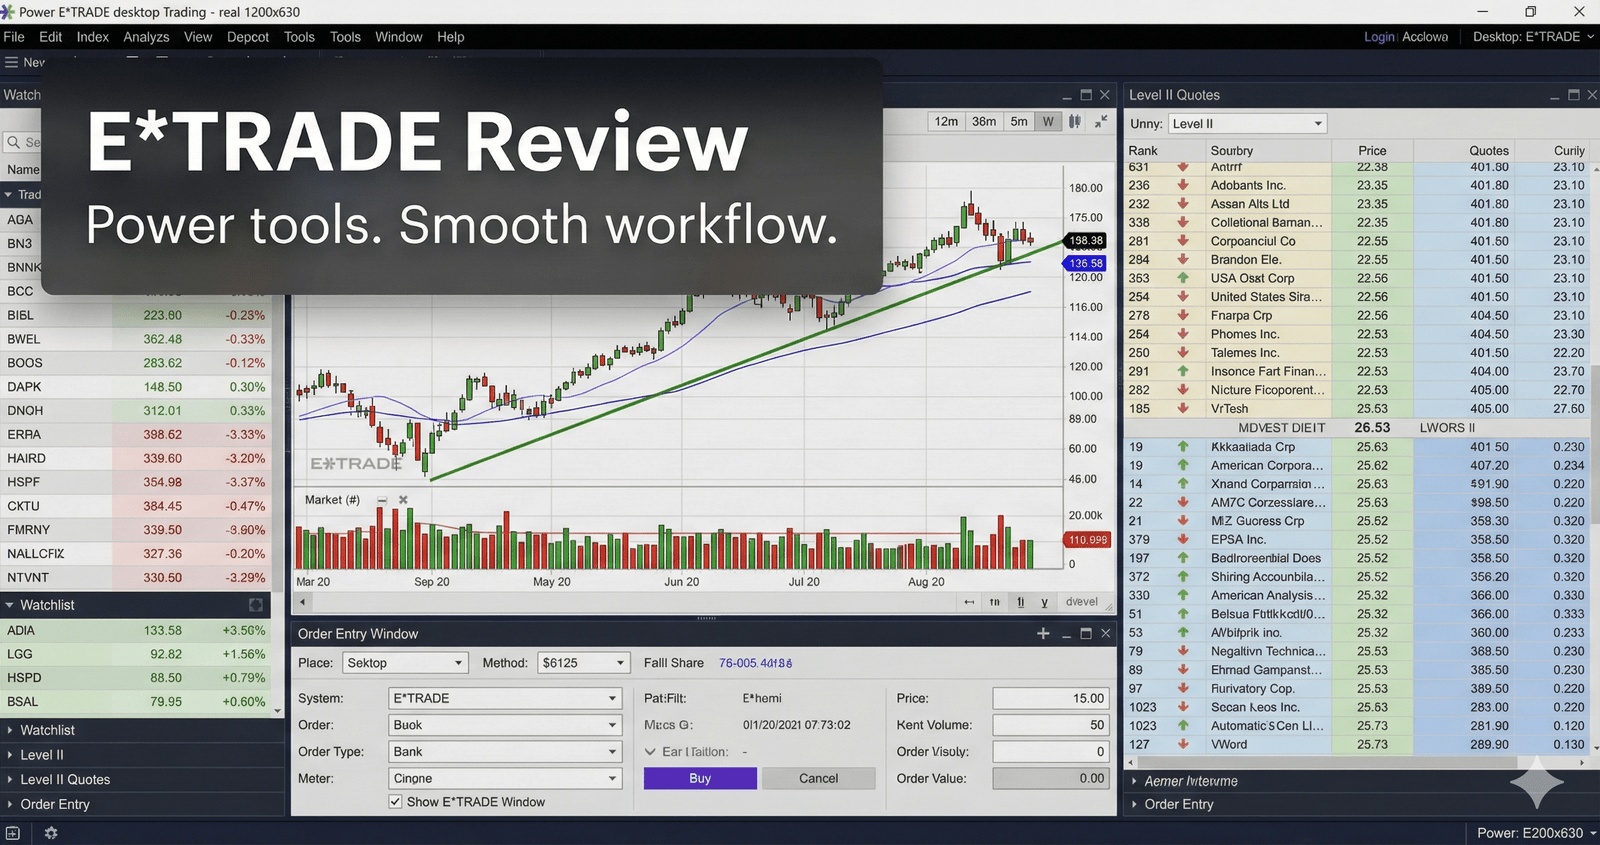Open the Help menu

pyautogui.click(x=451, y=37)
